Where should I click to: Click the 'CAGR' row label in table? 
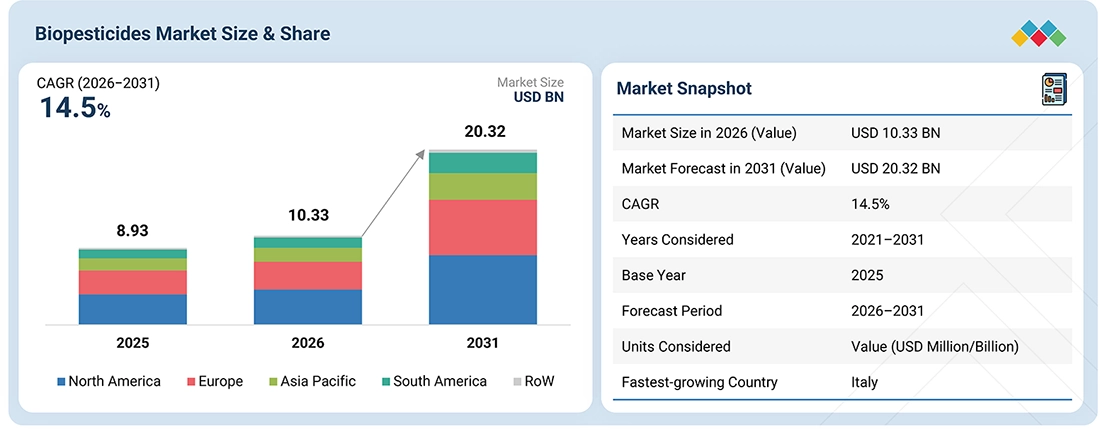[640, 204]
